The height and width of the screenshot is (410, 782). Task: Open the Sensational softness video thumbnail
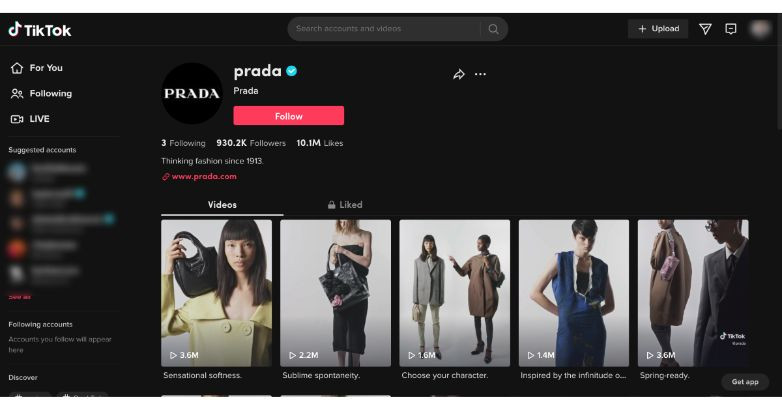click(x=216, y=293)
